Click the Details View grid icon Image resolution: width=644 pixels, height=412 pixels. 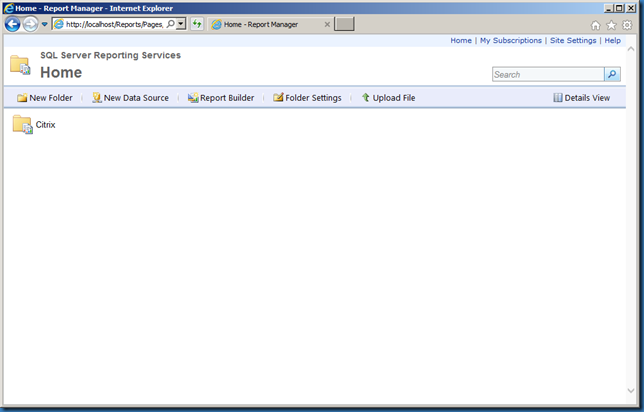tap(557, 97)
